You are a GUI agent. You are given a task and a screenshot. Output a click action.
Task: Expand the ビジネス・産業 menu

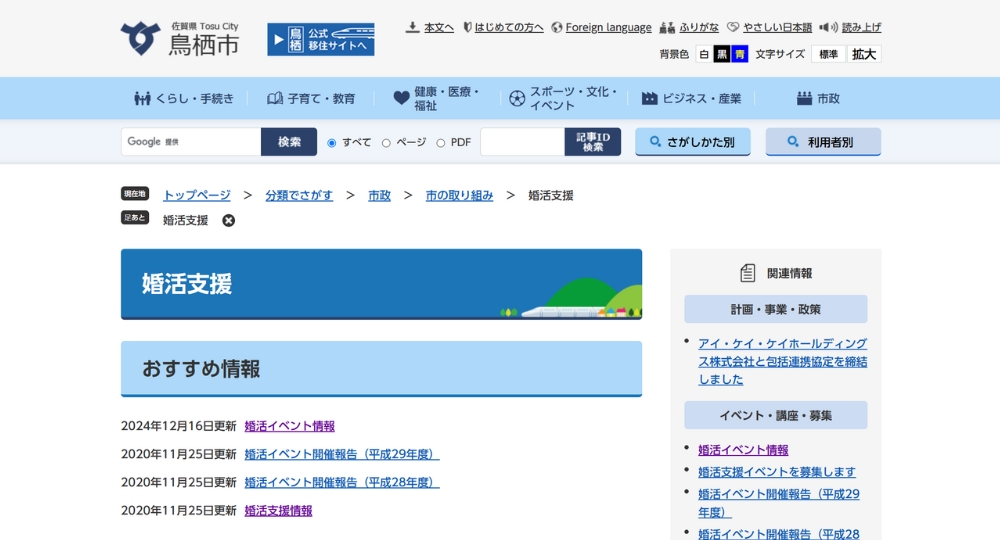coord(691,98)
